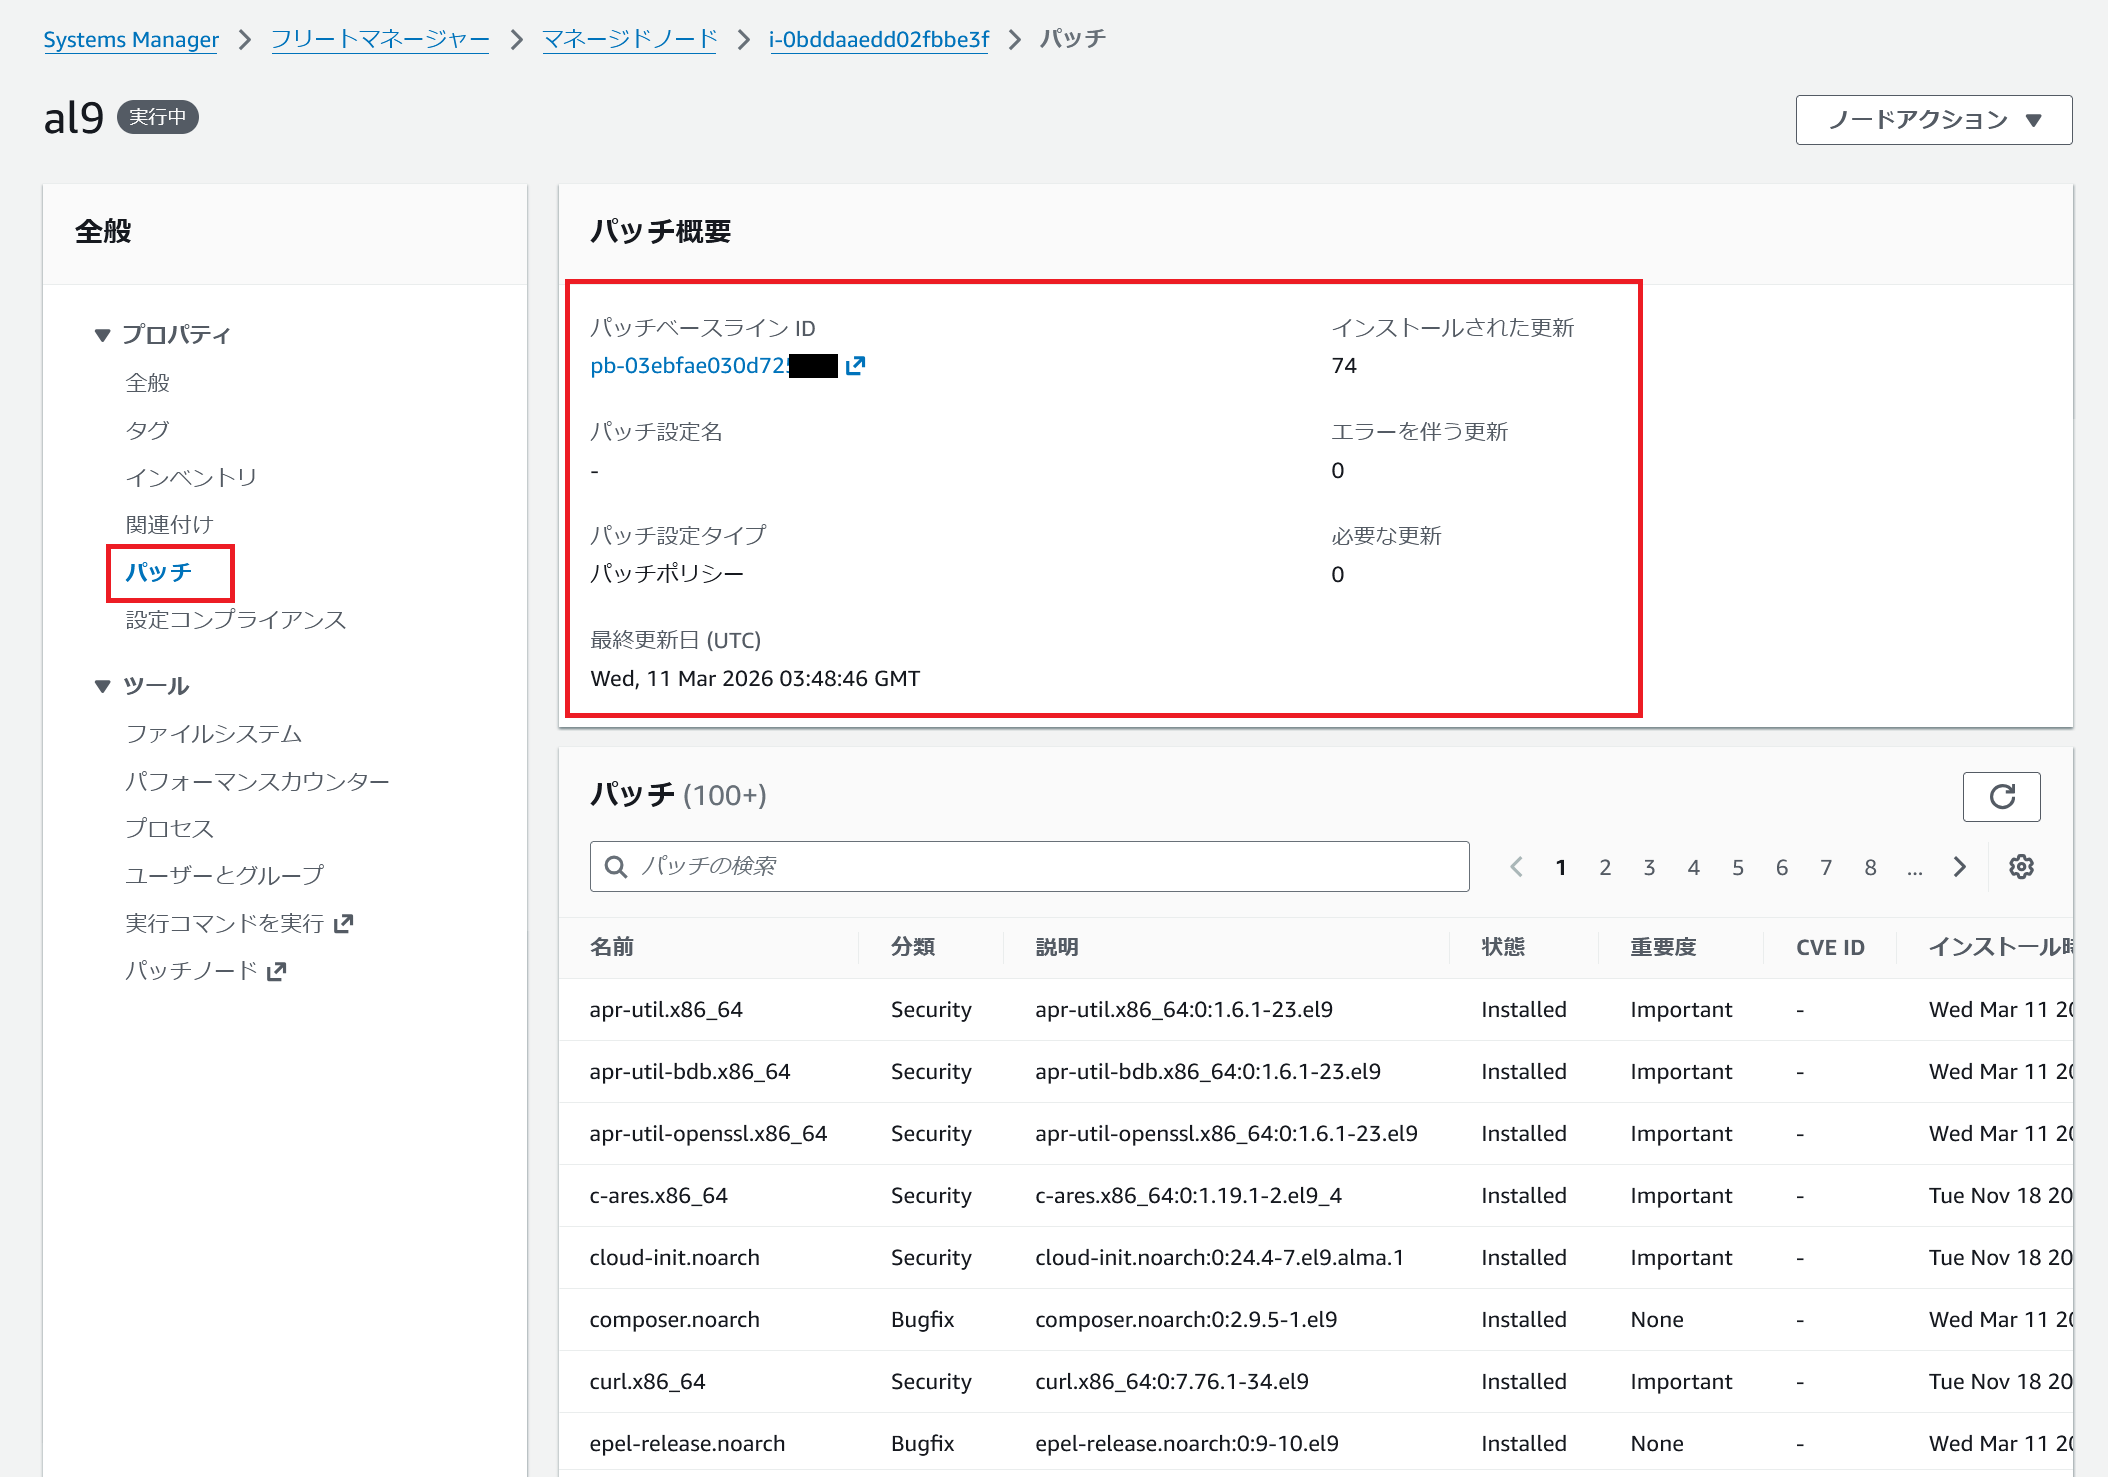
Task: Open the pb-03ebfae030d72 baseline link
Action: coord(690,366)
